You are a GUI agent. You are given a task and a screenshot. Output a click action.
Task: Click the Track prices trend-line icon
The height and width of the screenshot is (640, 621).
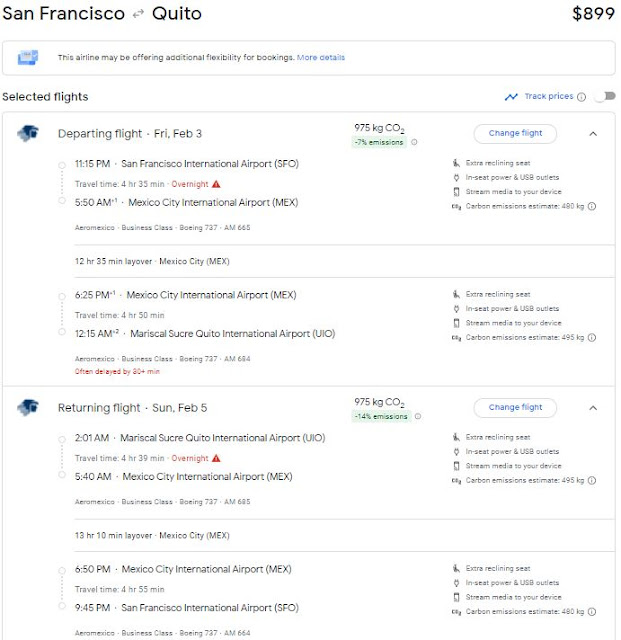pos(512,97)
